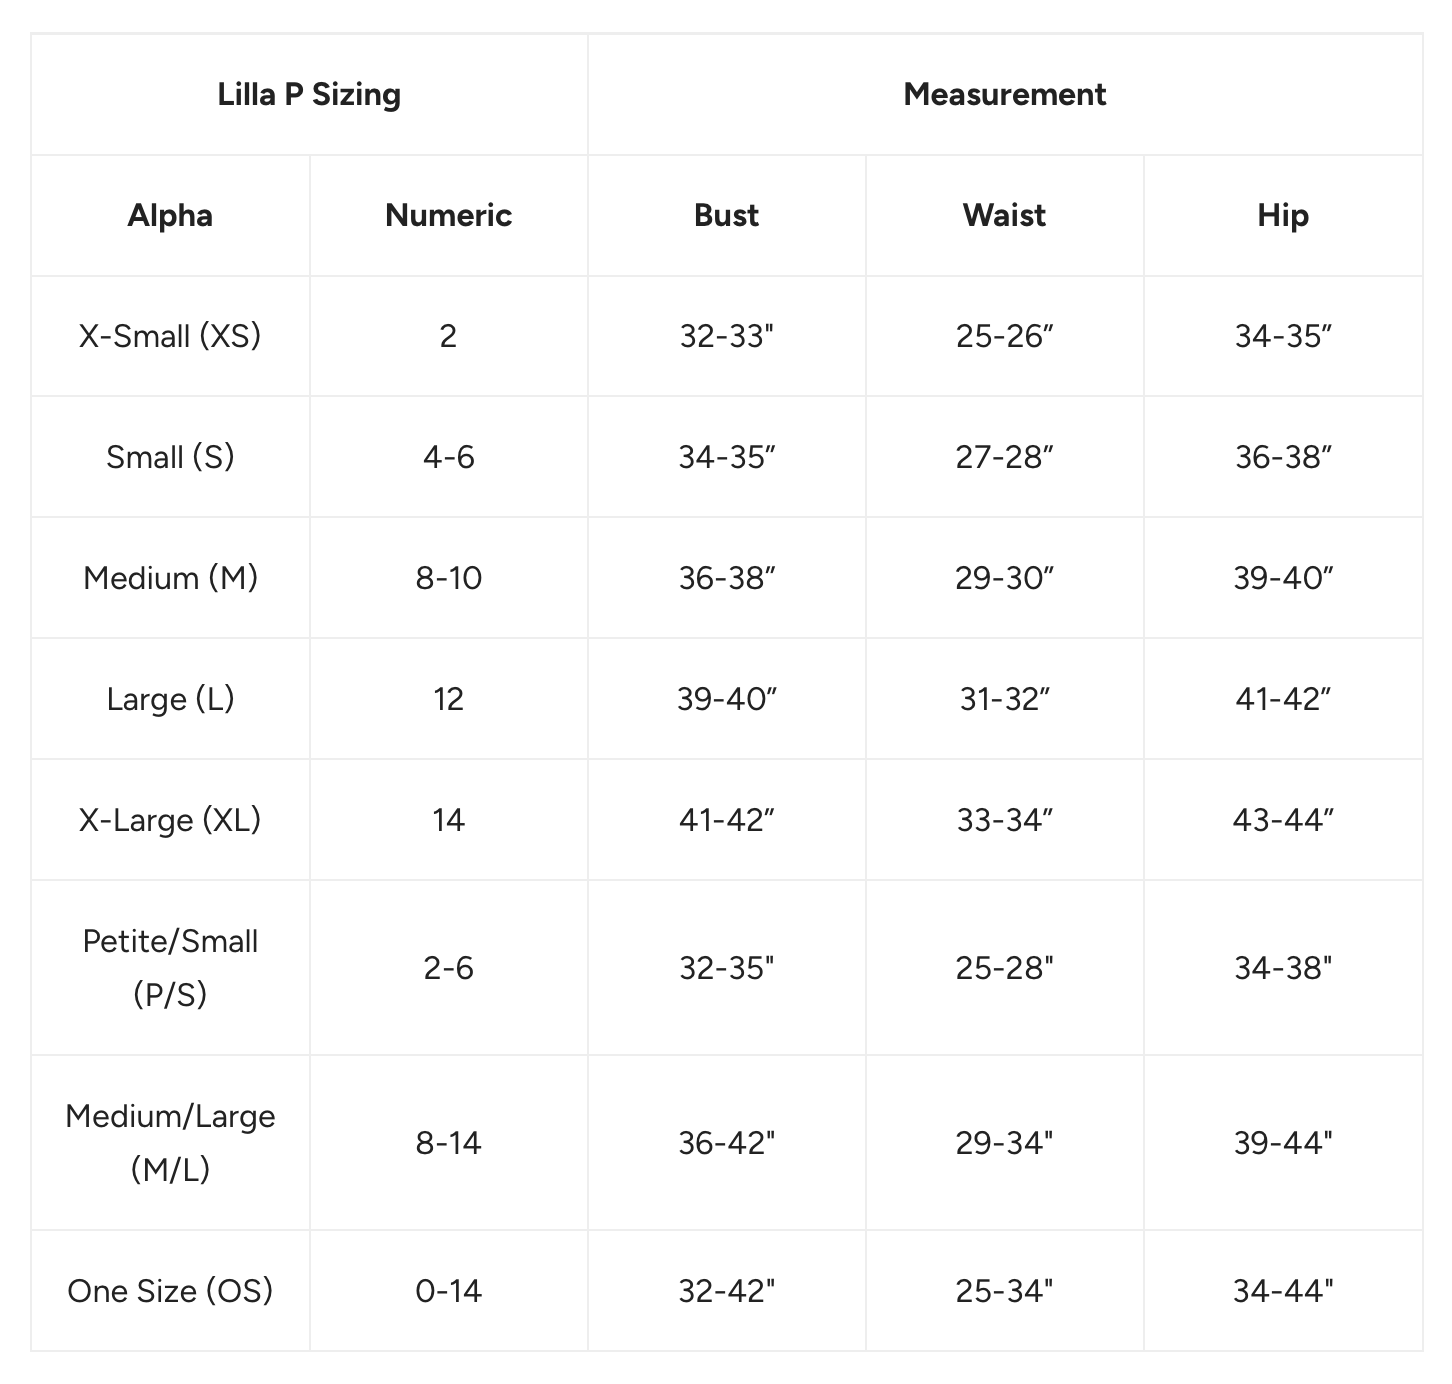Click the One Size numeric 0-14 cell
Screen dimensions: 1452x1384
pos(448,1291)
